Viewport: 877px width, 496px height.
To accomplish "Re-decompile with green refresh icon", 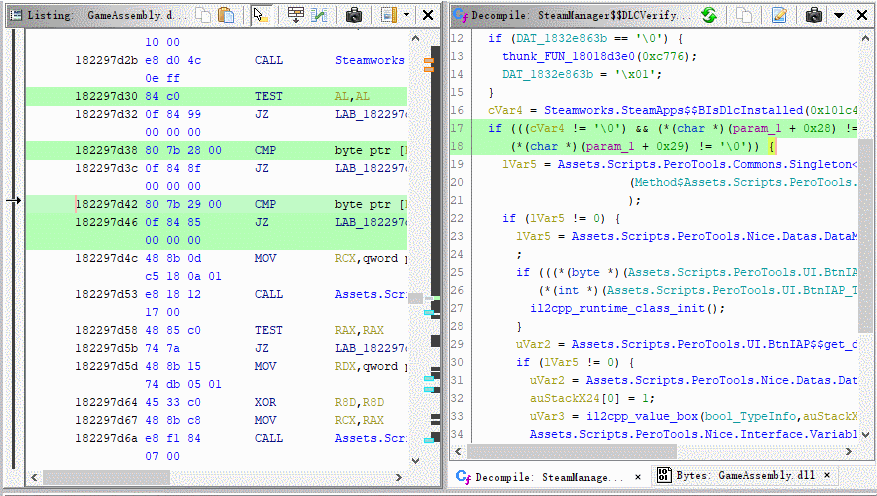I will (708, 15).
